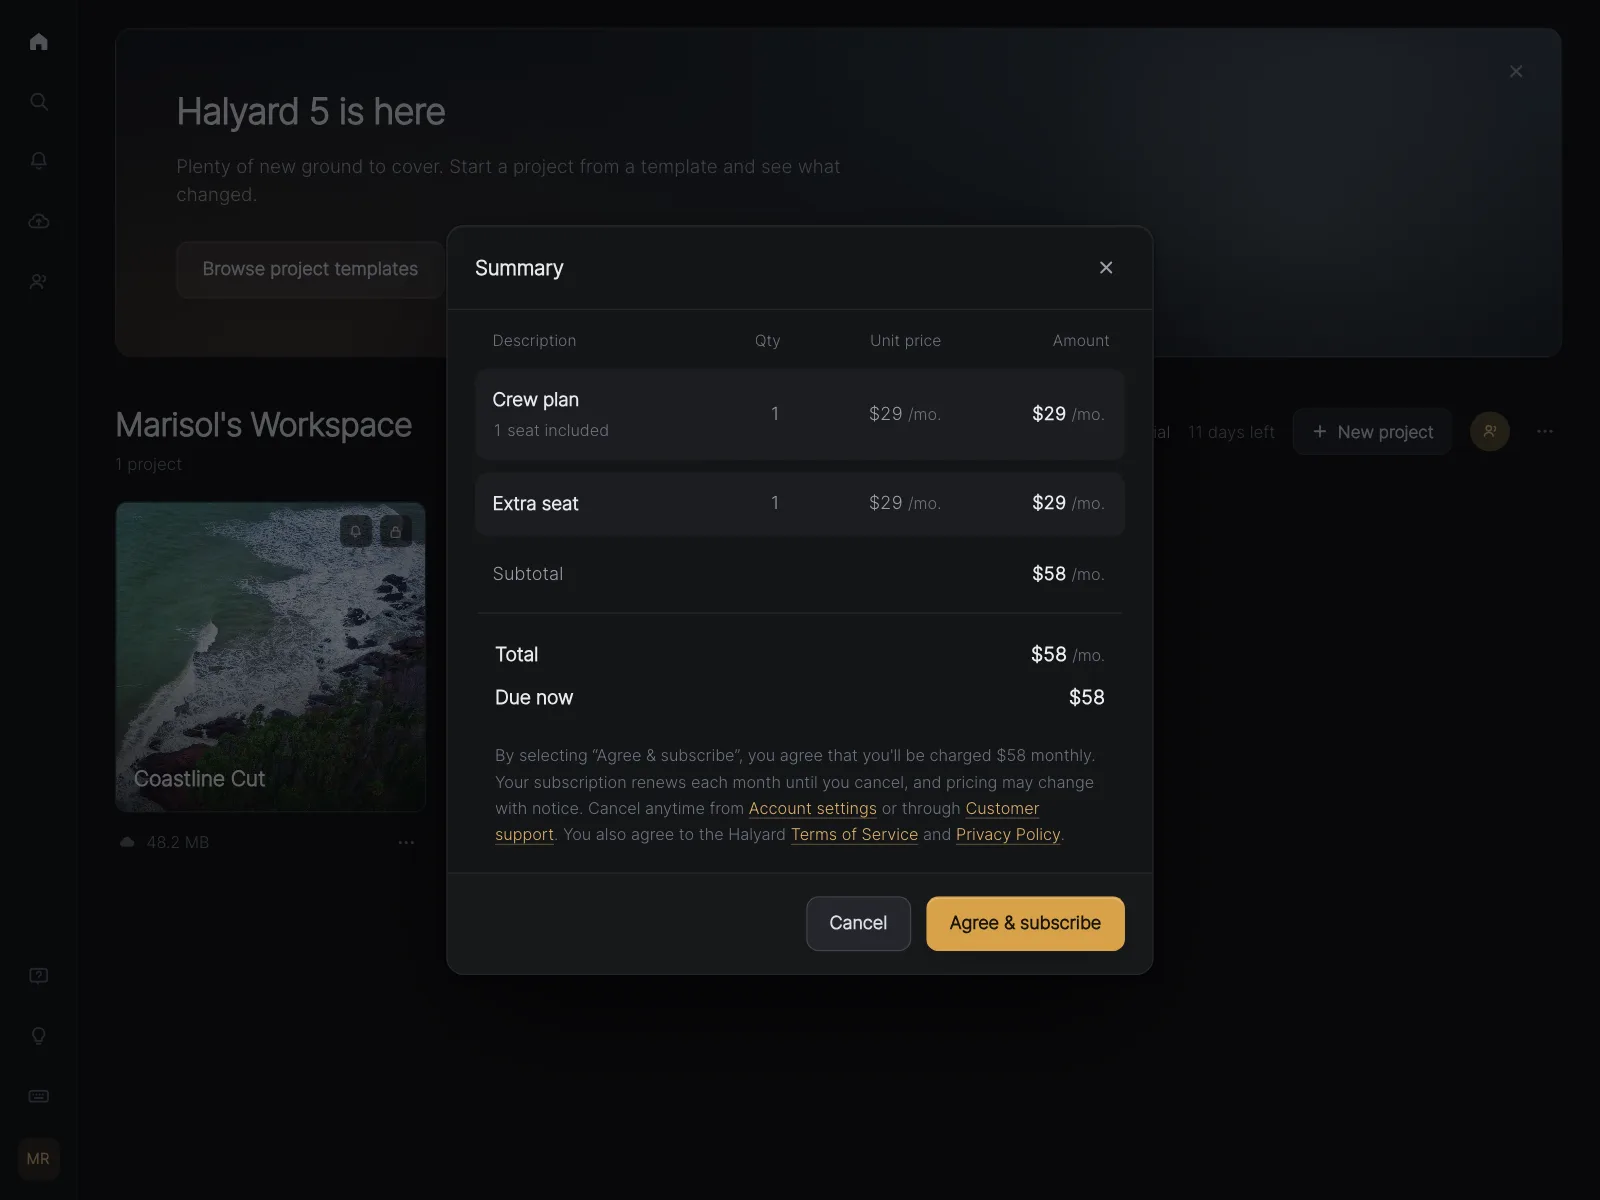The image size is (1600, 1200).
Task: Cancel the subscription summary
Action: (858, 923)
